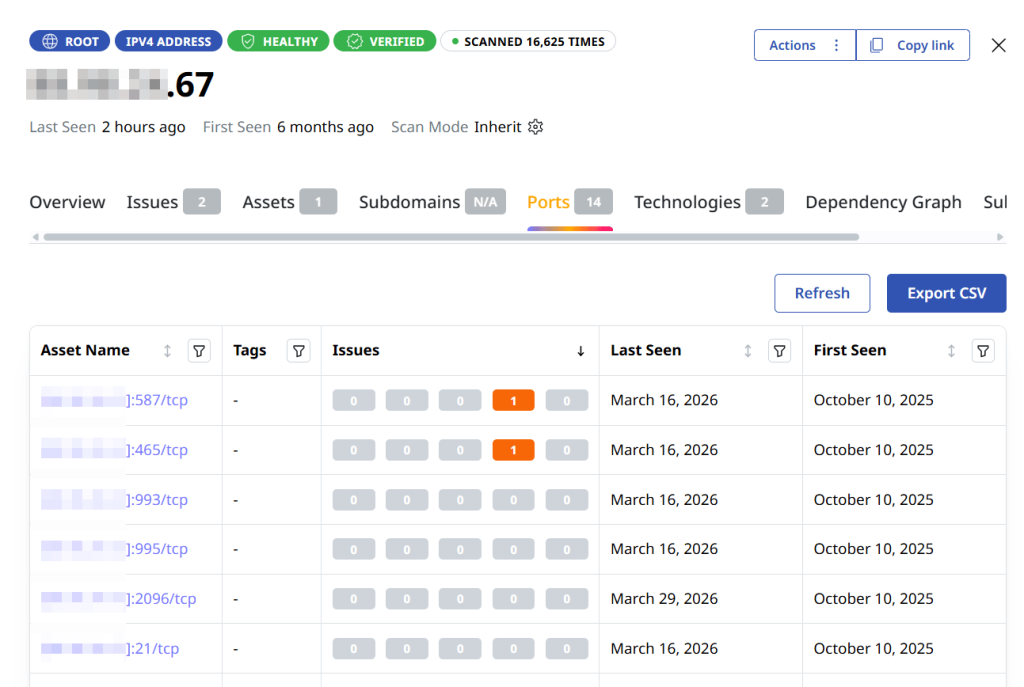The height and width of the screenshot is (687, 1024).
Task: Select the VERIFIED status badge
Action: click(384, 40)
